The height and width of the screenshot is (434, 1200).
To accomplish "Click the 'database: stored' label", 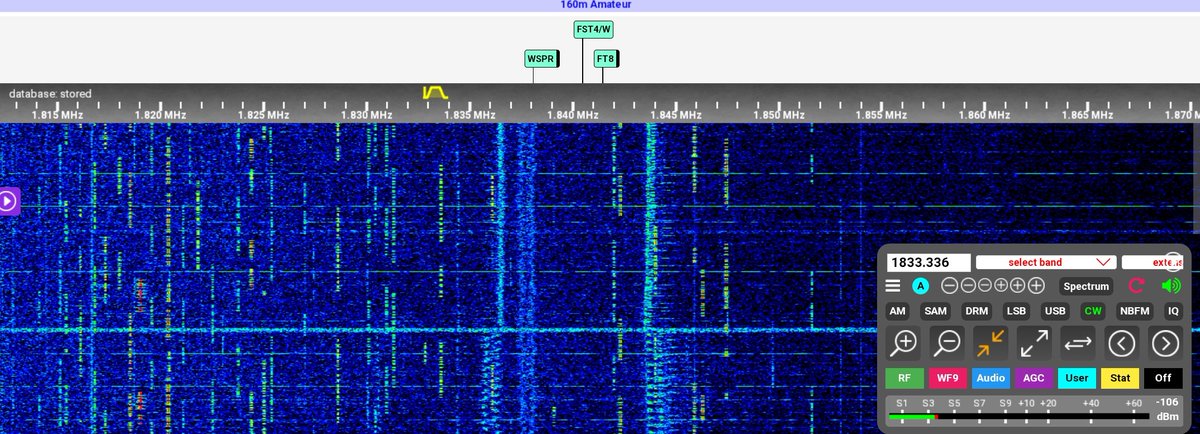I will click(x=50, y=94).
